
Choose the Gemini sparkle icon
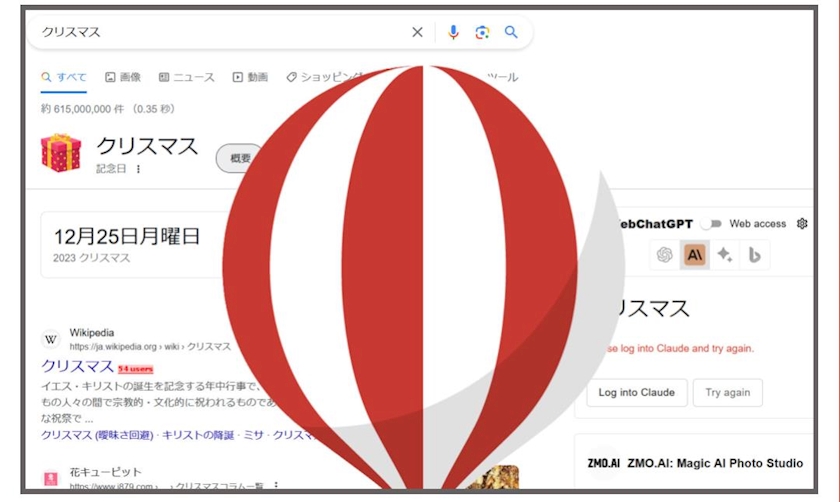(x=725, y=255)
